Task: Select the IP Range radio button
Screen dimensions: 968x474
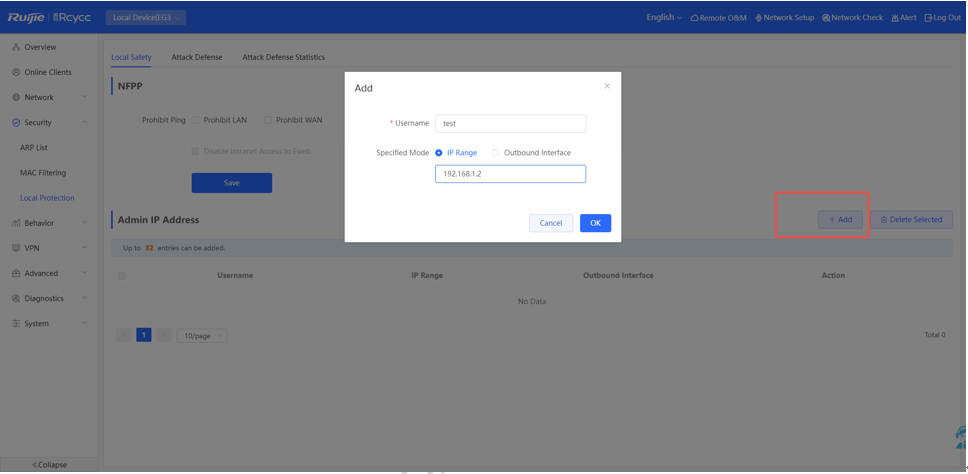Action: click(439, 153)
